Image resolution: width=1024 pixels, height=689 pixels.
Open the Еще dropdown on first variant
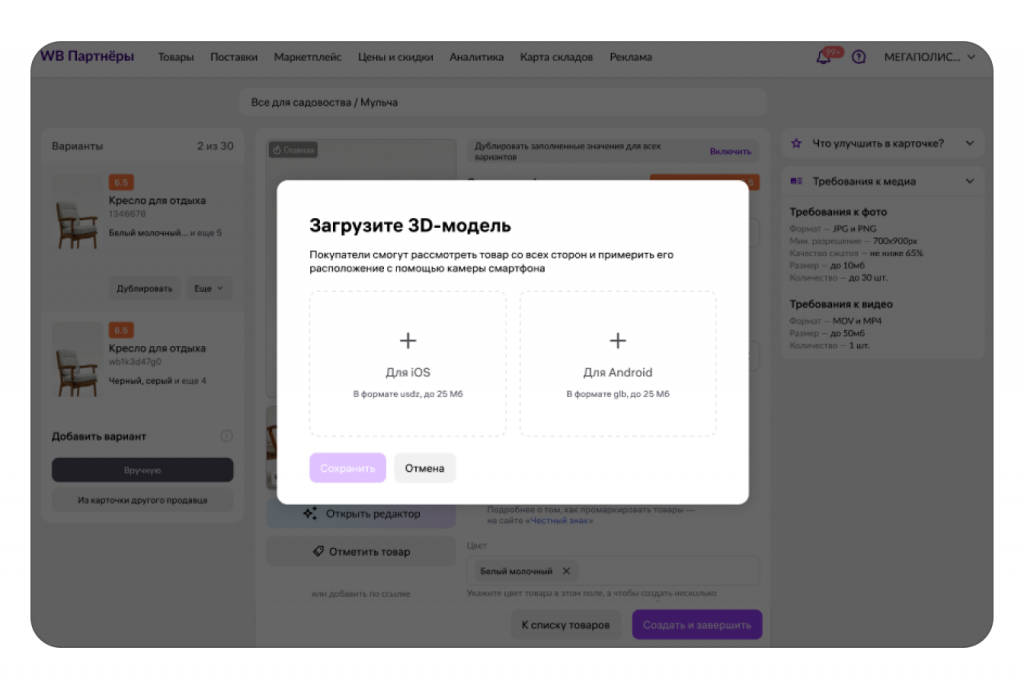208,288
